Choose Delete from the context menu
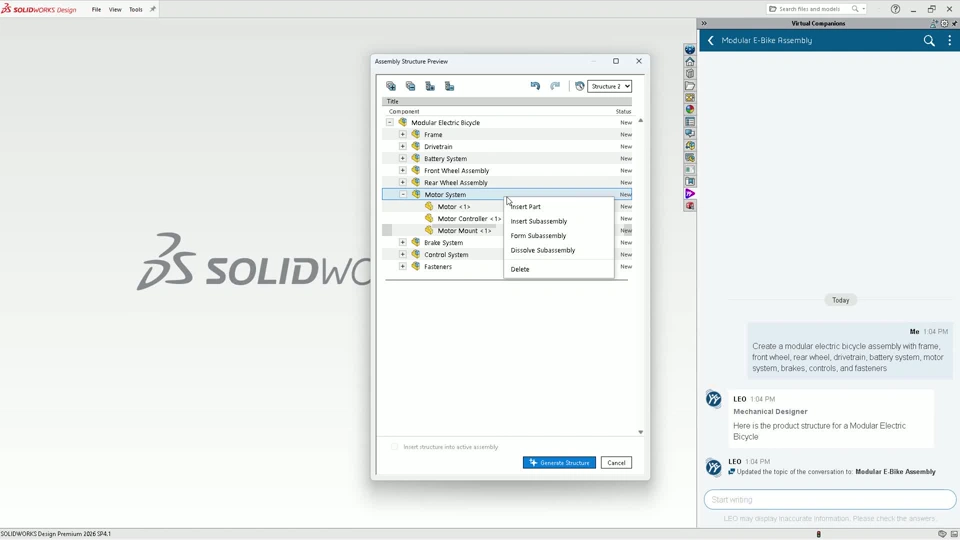The image size is (960, 540). click(558, 269)
